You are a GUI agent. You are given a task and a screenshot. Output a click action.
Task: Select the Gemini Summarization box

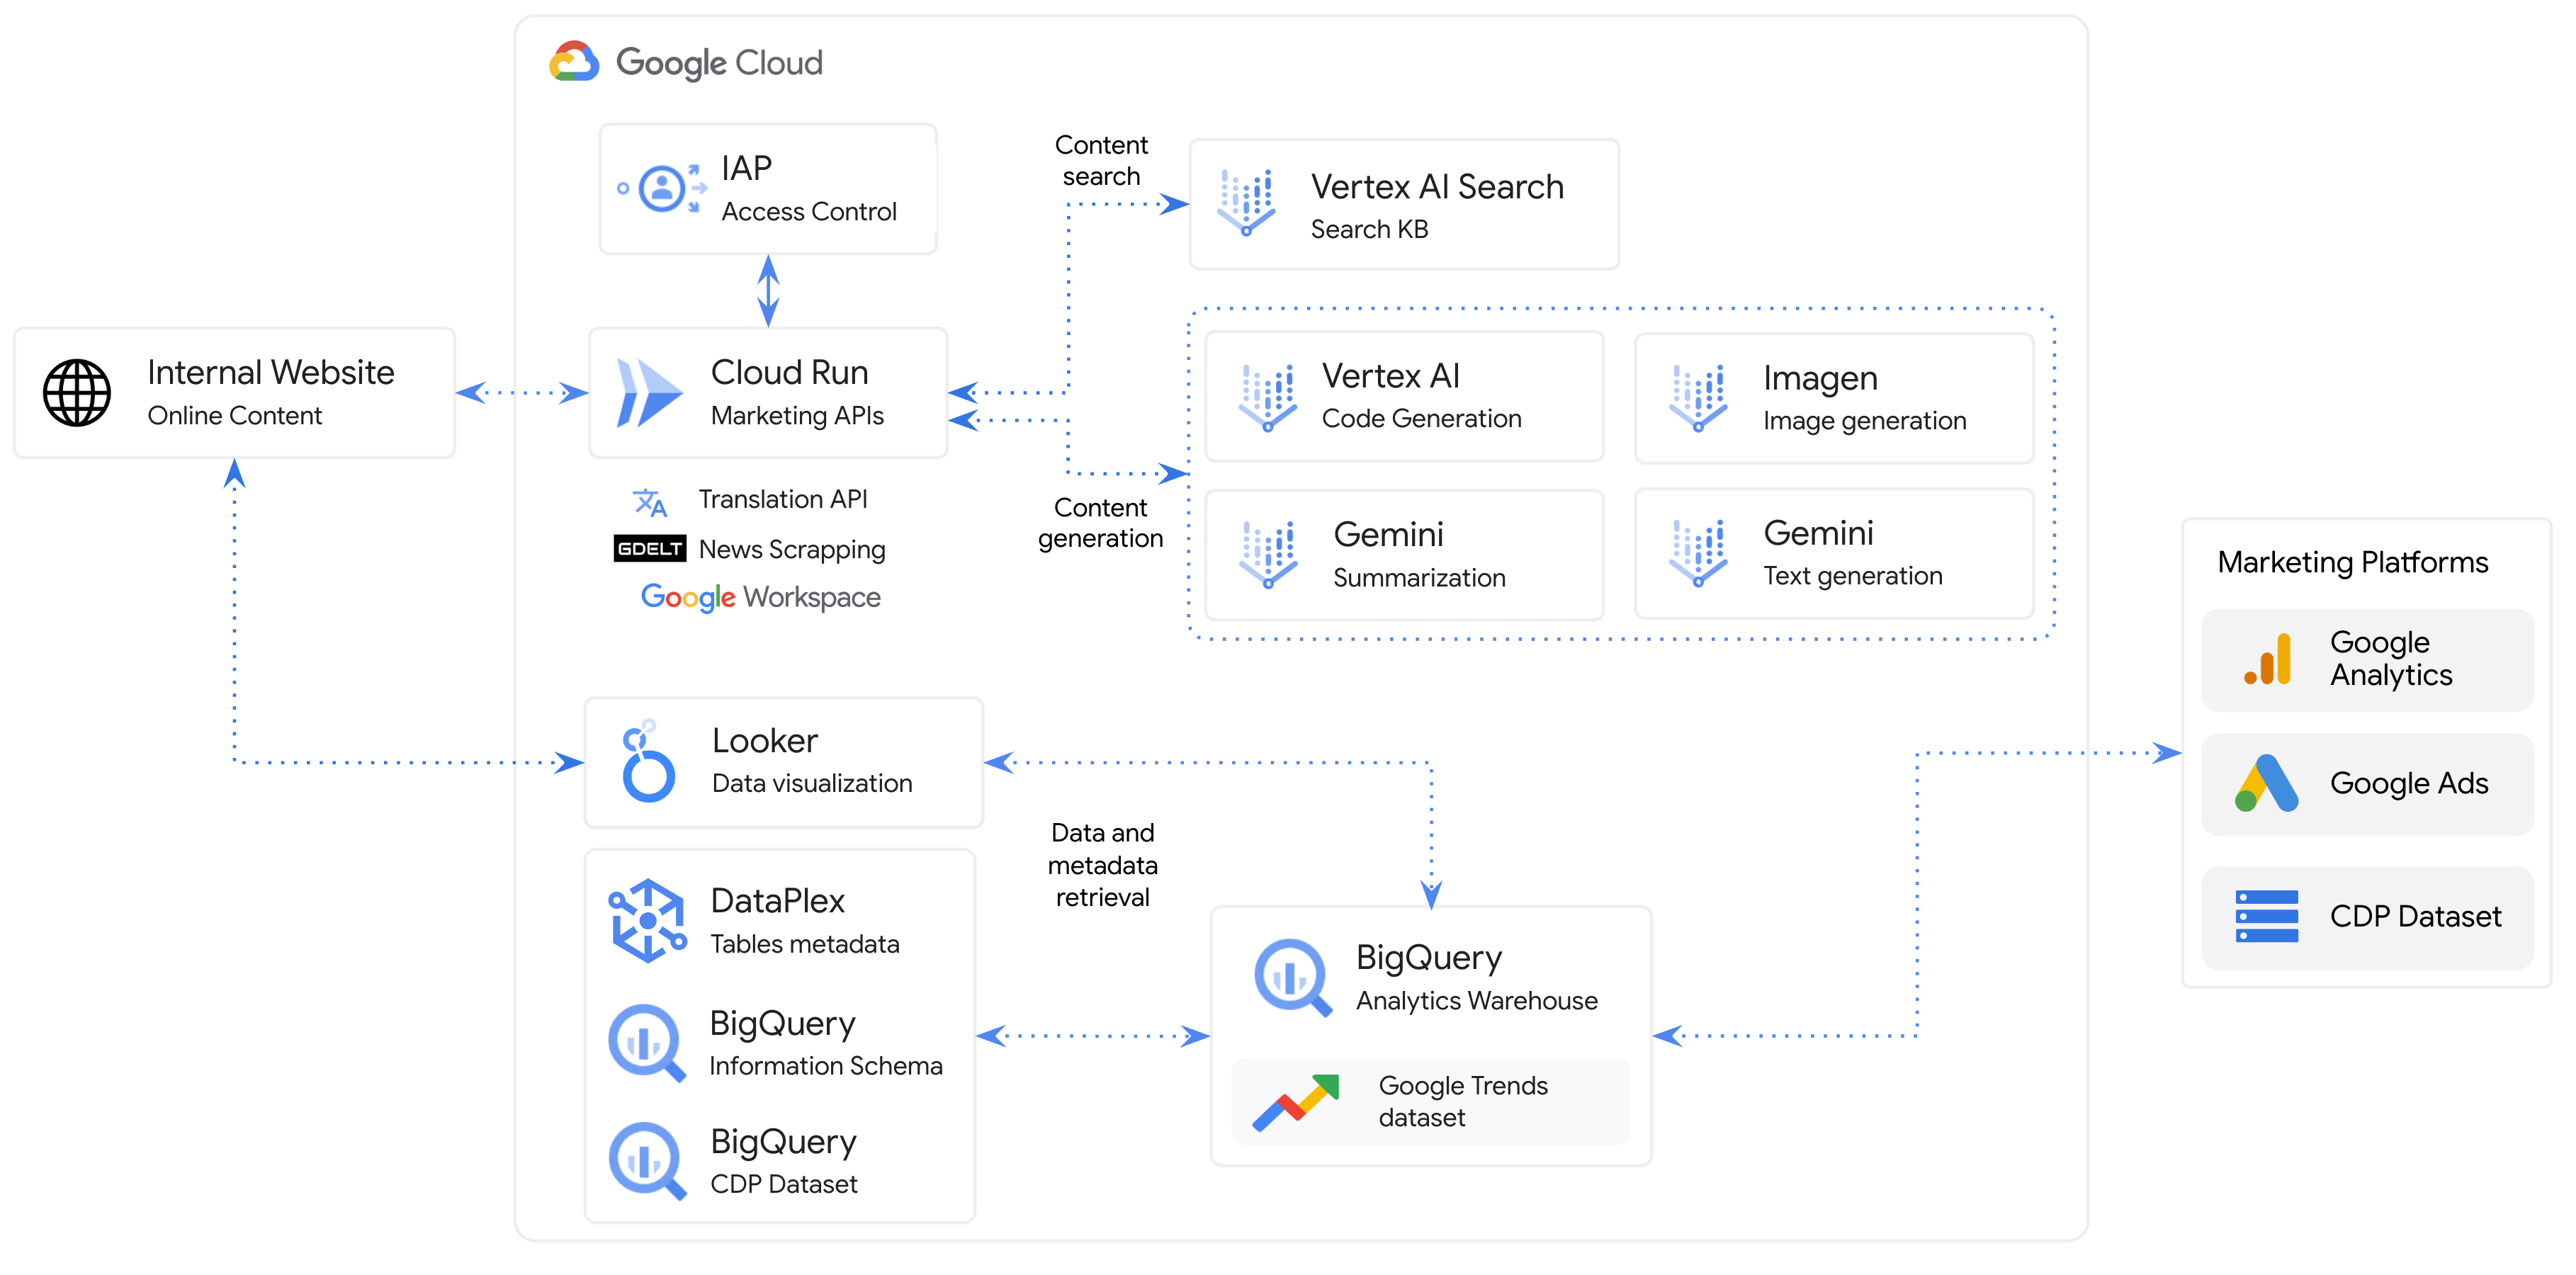[x=1403, y=555]
